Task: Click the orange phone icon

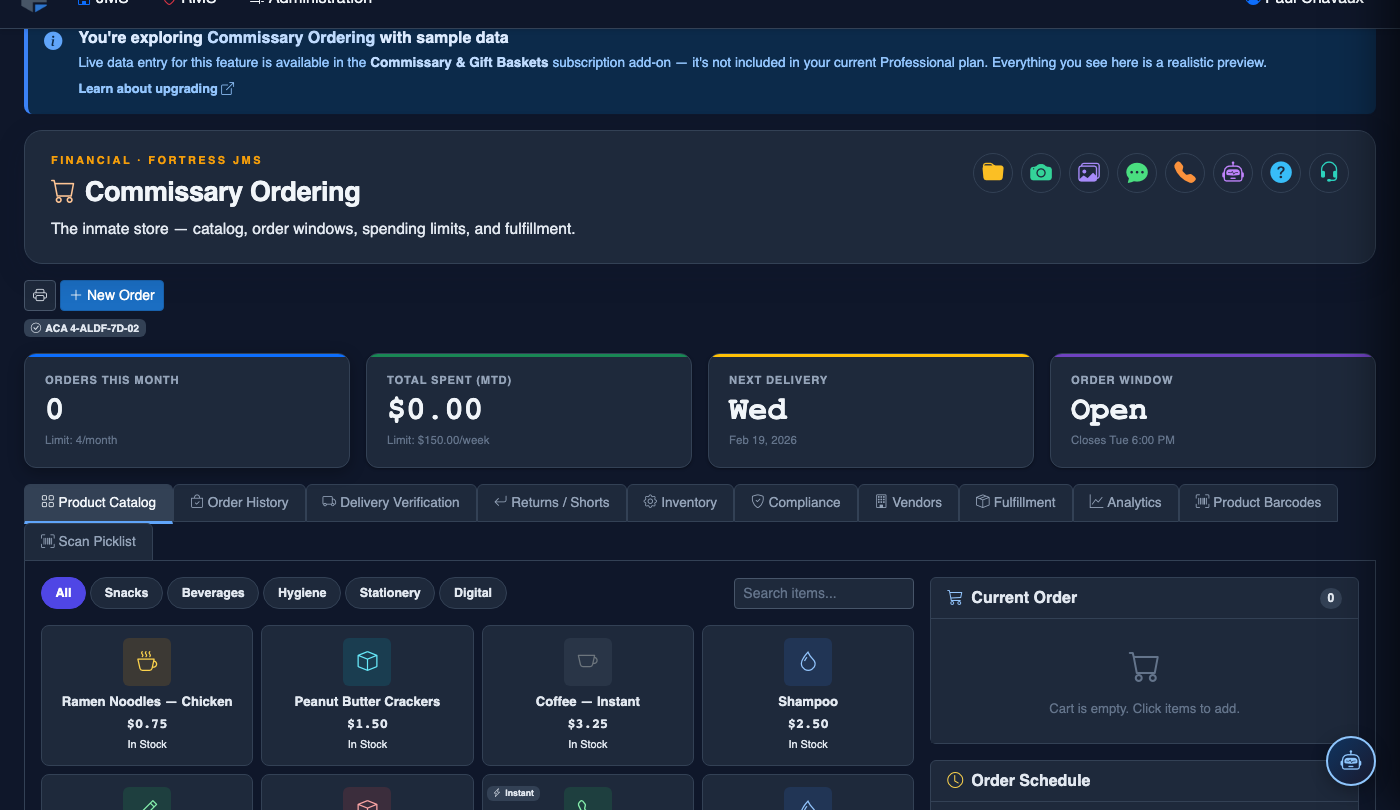Action: click(x=1185, y=173)
